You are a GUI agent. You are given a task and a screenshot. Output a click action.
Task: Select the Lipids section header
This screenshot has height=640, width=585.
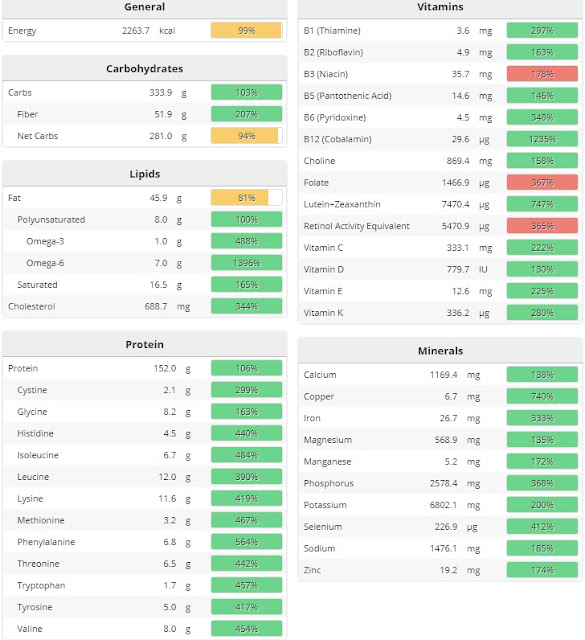pyautogui.click(x=145, y=174)
